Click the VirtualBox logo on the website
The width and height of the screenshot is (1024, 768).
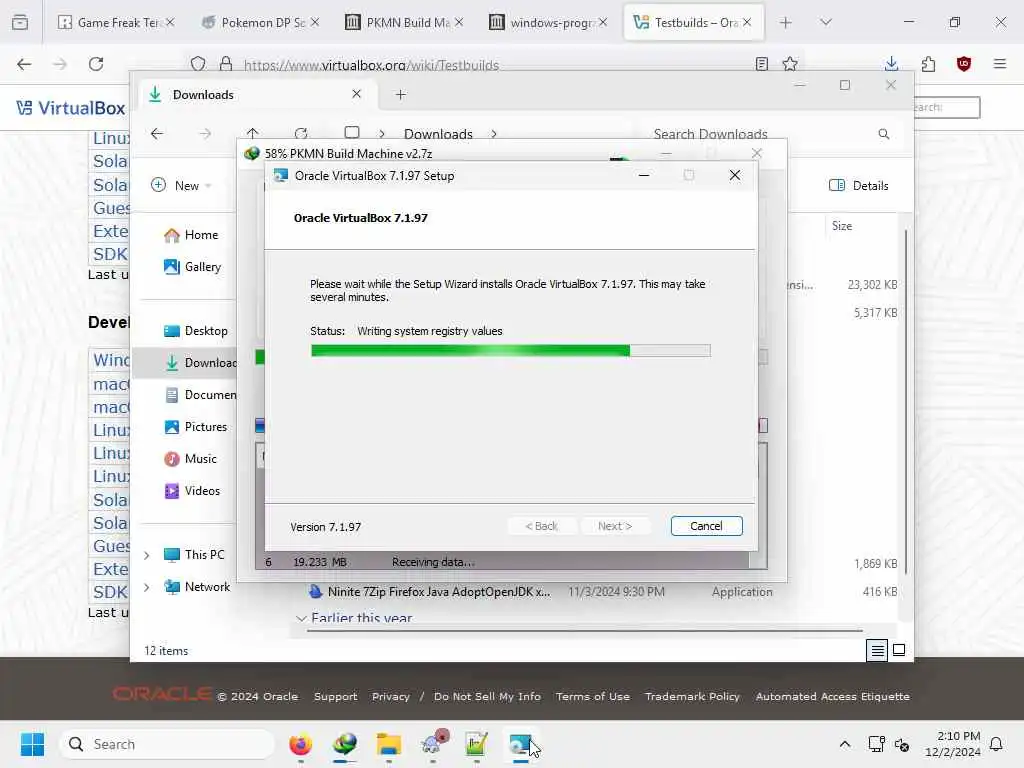click(x=71, y=108)
